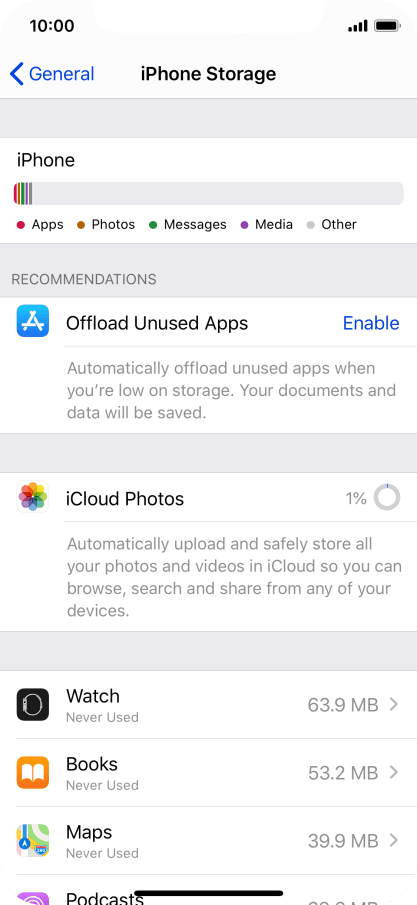Tap the iPhone storage usage bar
The width and height of the screenshot is (417, 905).
pyautogui.click(x=208, y=193)
